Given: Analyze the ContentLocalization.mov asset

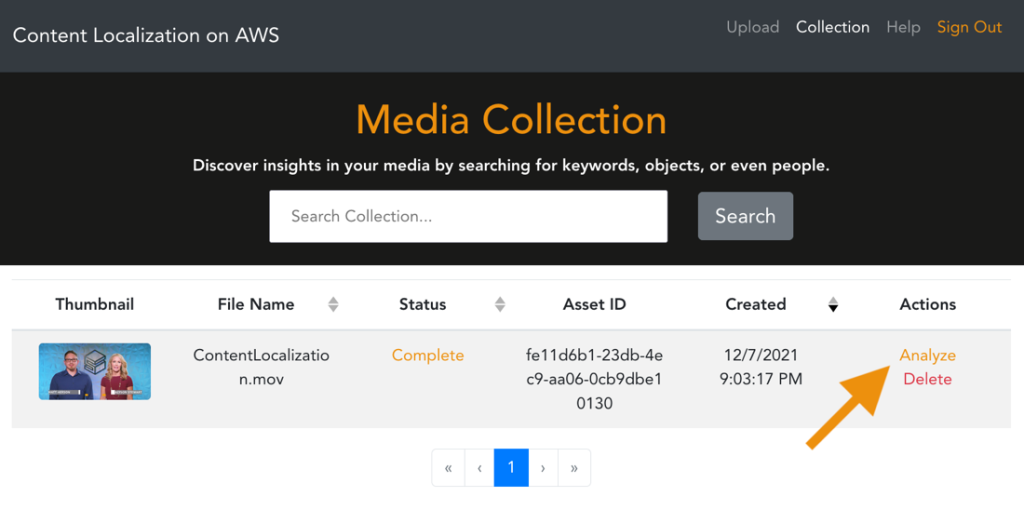Looking at the screenshot, I should [x=927, y=355].
